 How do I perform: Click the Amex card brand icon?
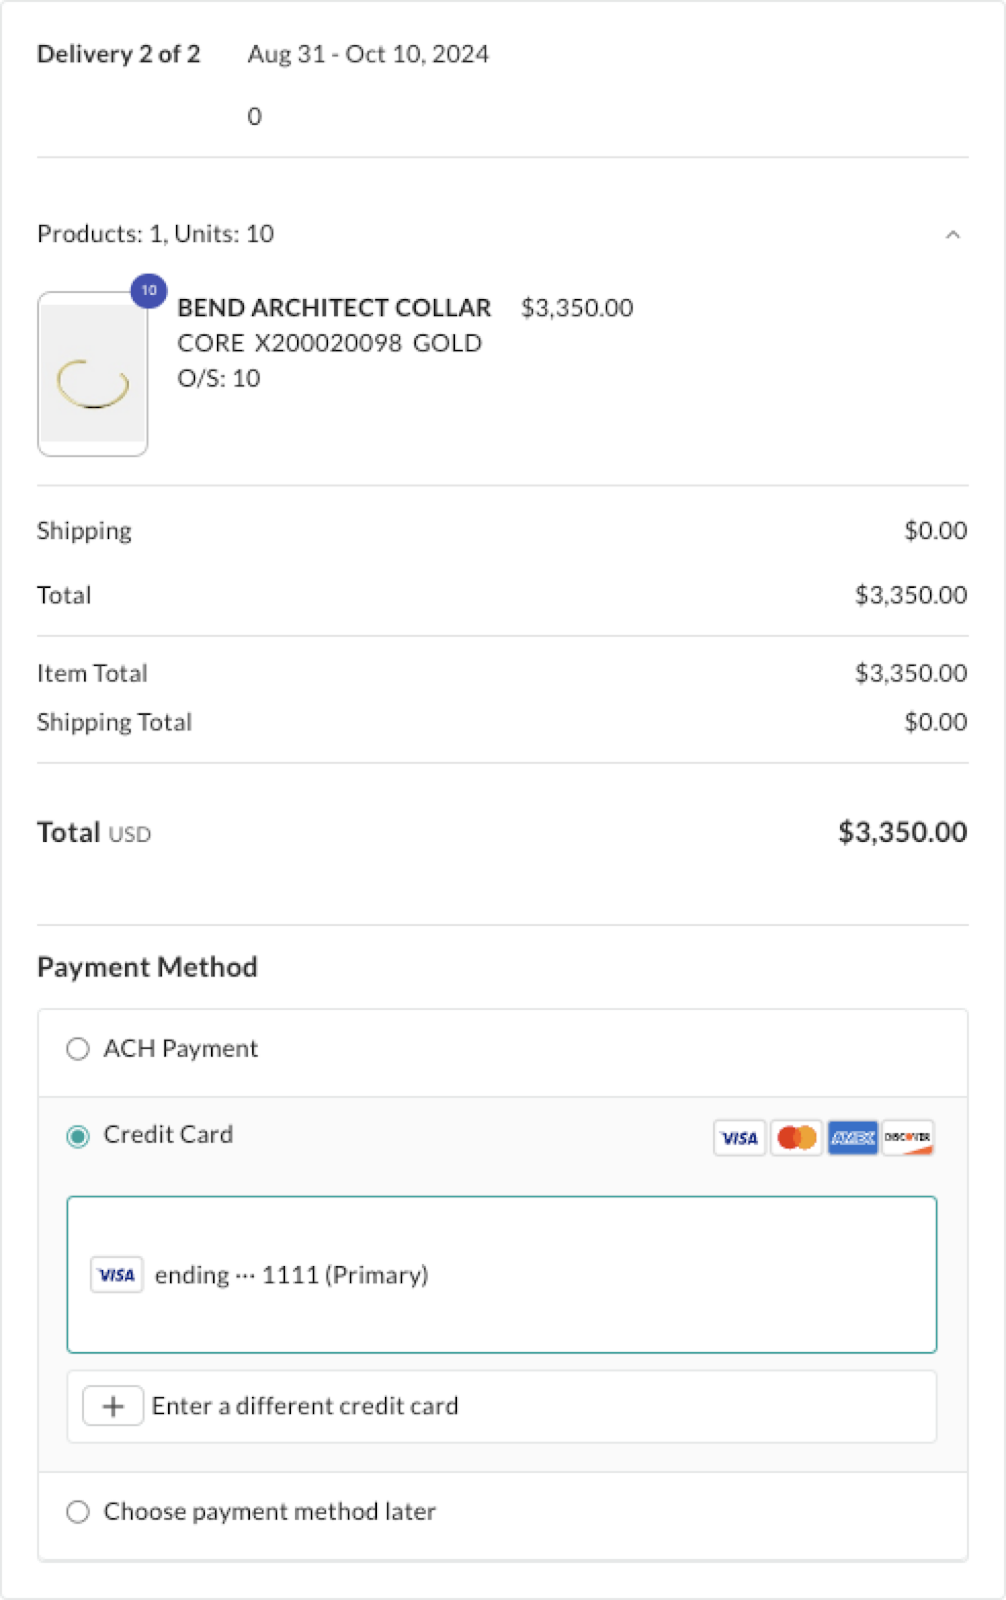point(852,1137)
